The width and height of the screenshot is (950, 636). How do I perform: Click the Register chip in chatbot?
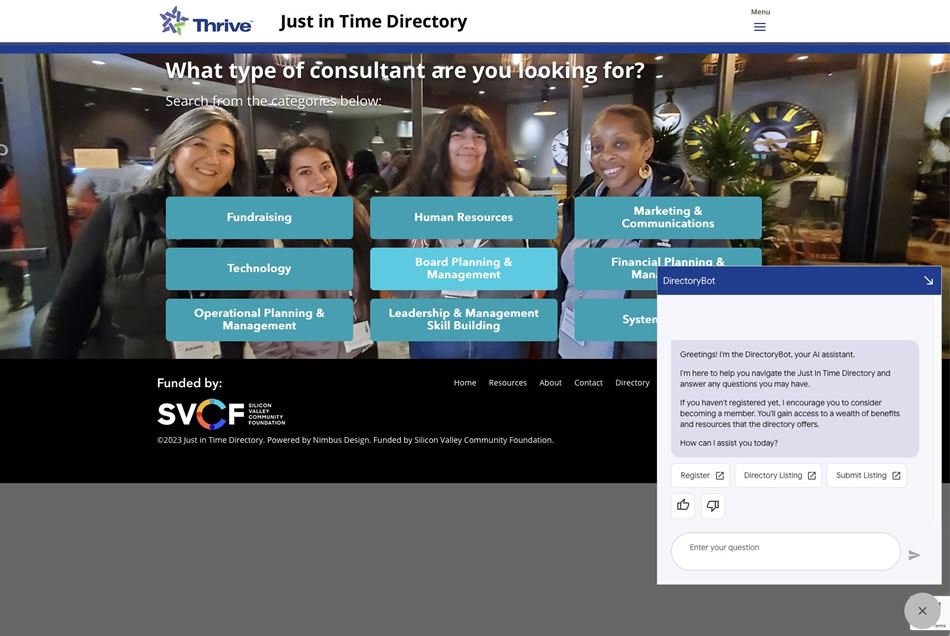click(x=701, y=475)
